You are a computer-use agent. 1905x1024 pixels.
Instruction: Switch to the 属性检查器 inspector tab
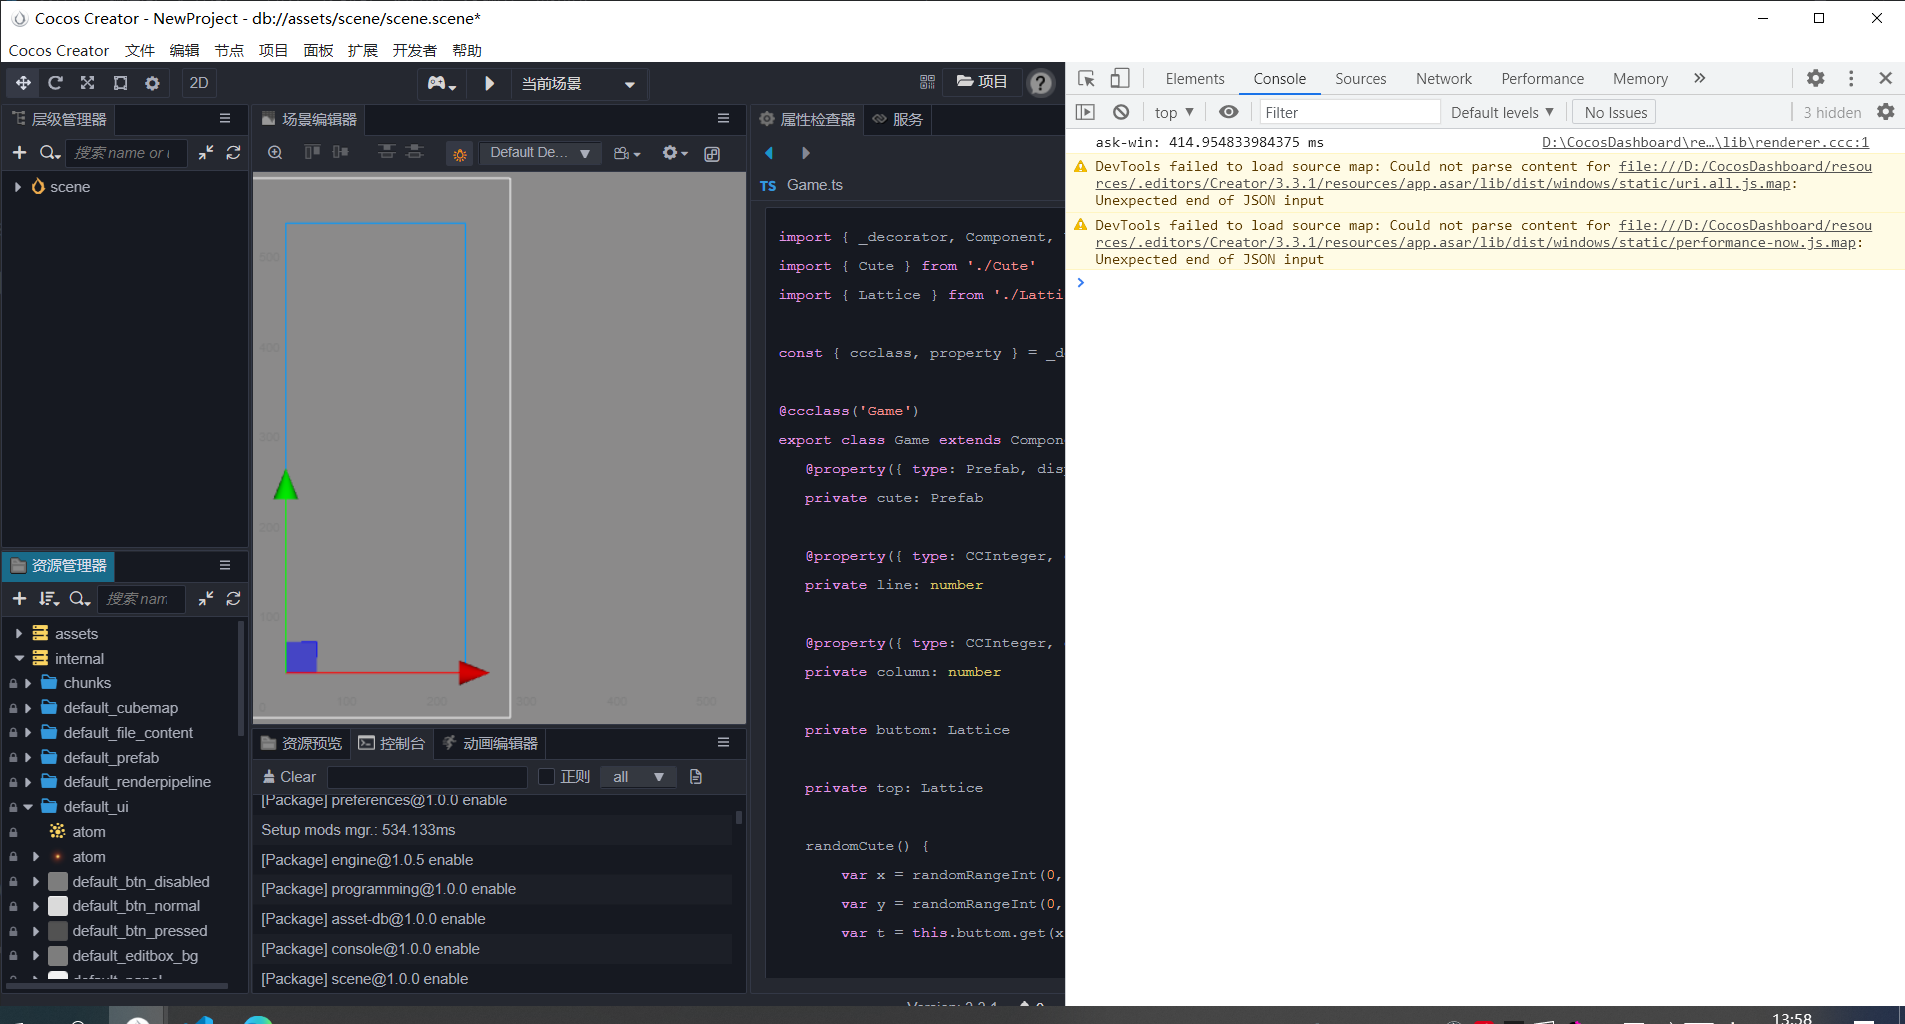pyautogui.click(x=808, y=119)
